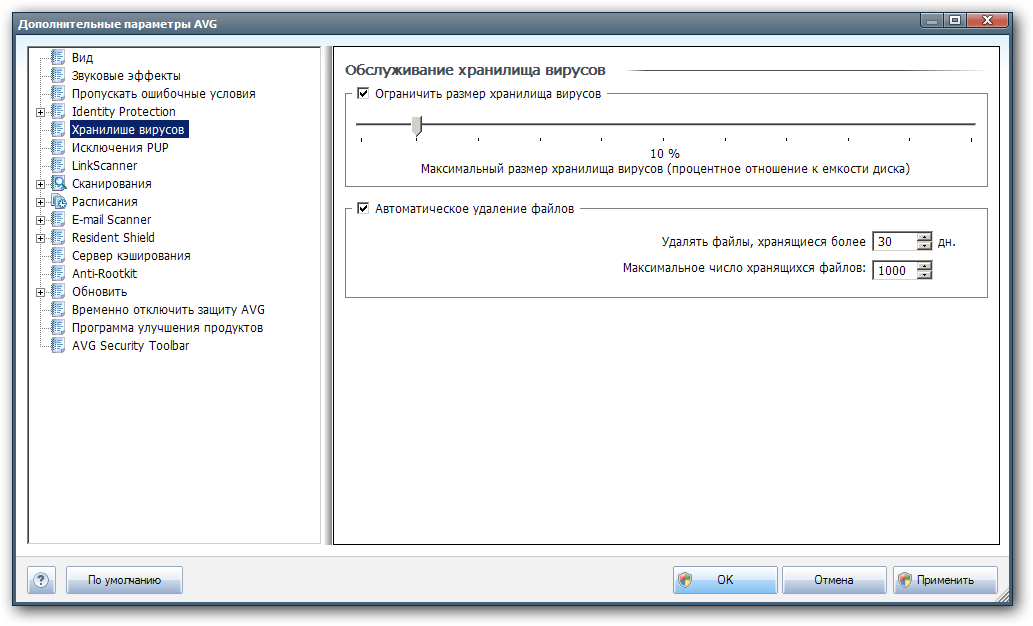Click the max files field showing 1000
The image size is (1033, 626).
[895, 270]
